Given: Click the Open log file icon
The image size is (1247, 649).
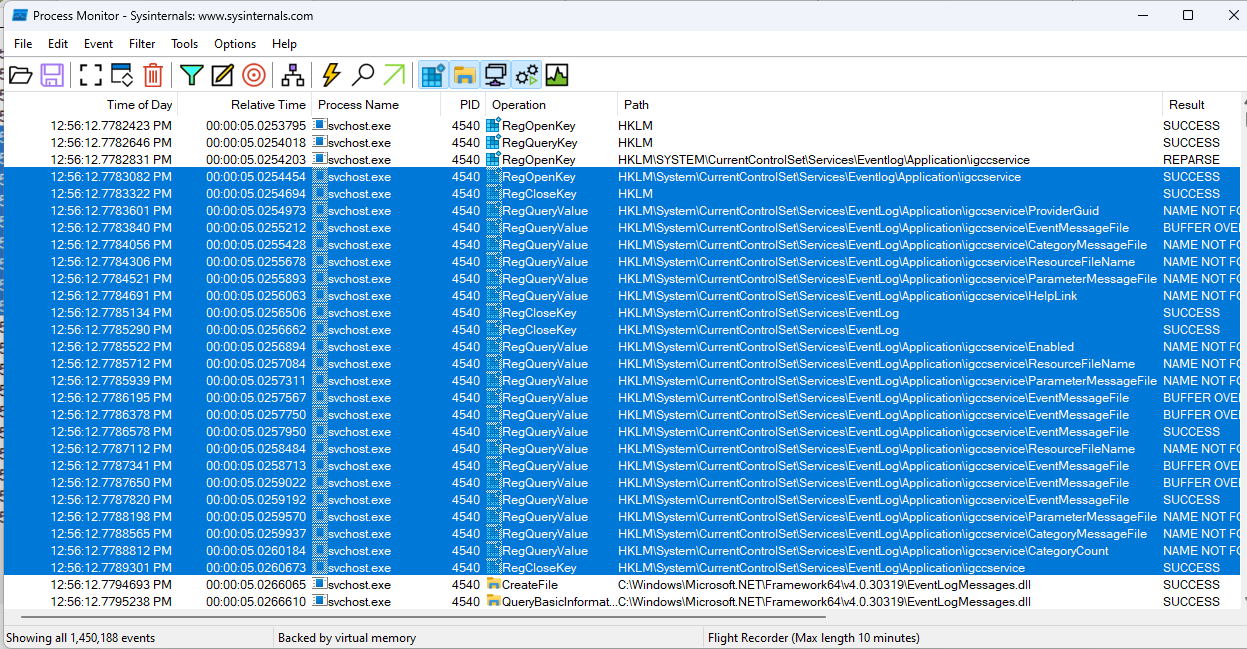Looking at the screenshot, I should tap(21, 75).
